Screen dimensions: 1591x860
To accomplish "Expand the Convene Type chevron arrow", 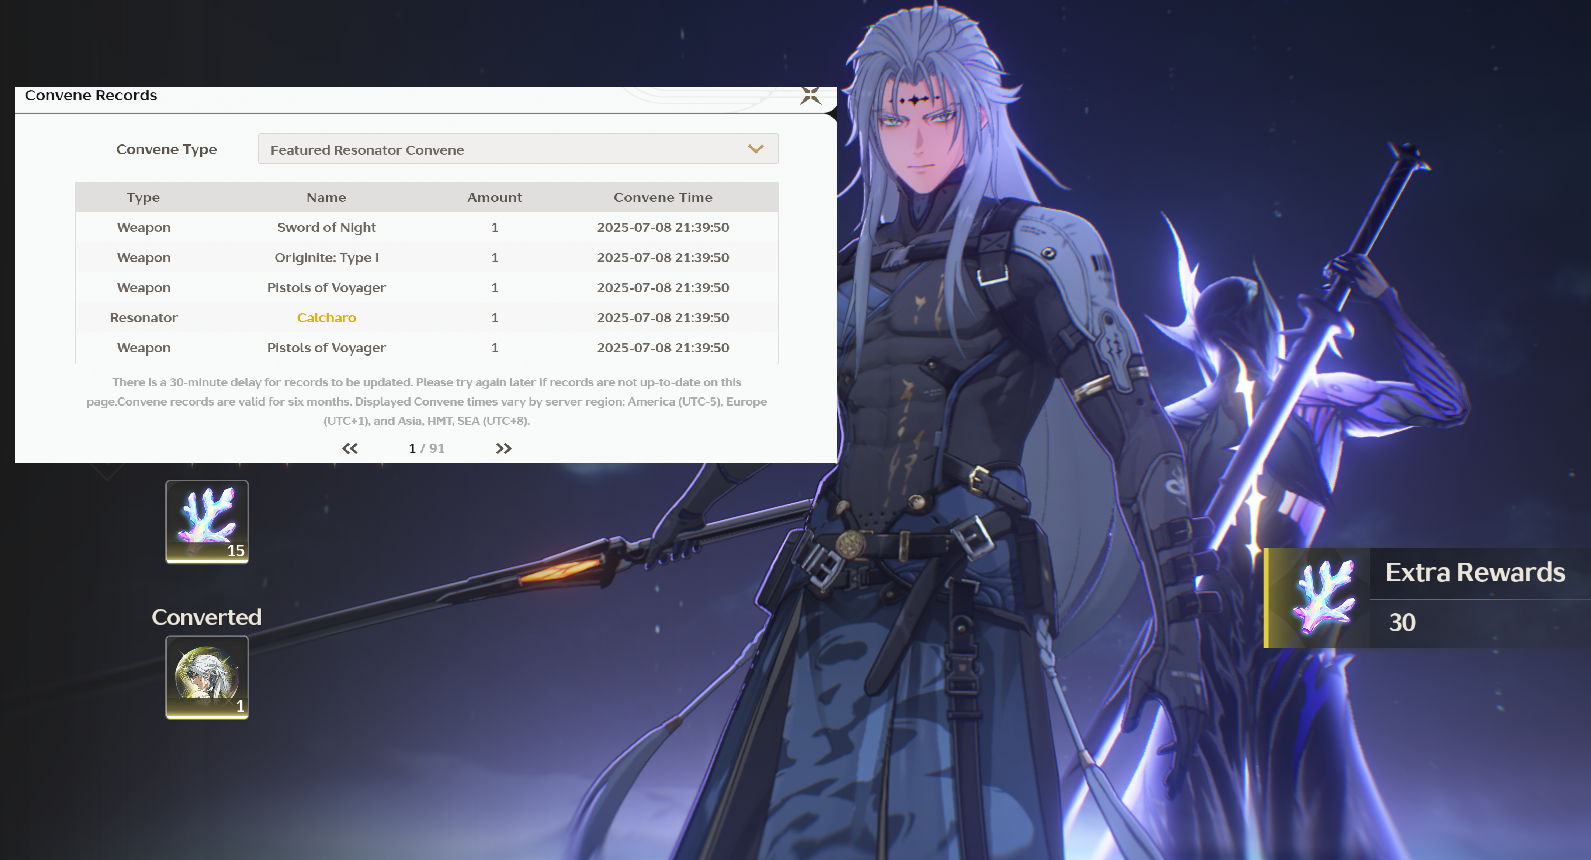I will click(x=756, y=149).
